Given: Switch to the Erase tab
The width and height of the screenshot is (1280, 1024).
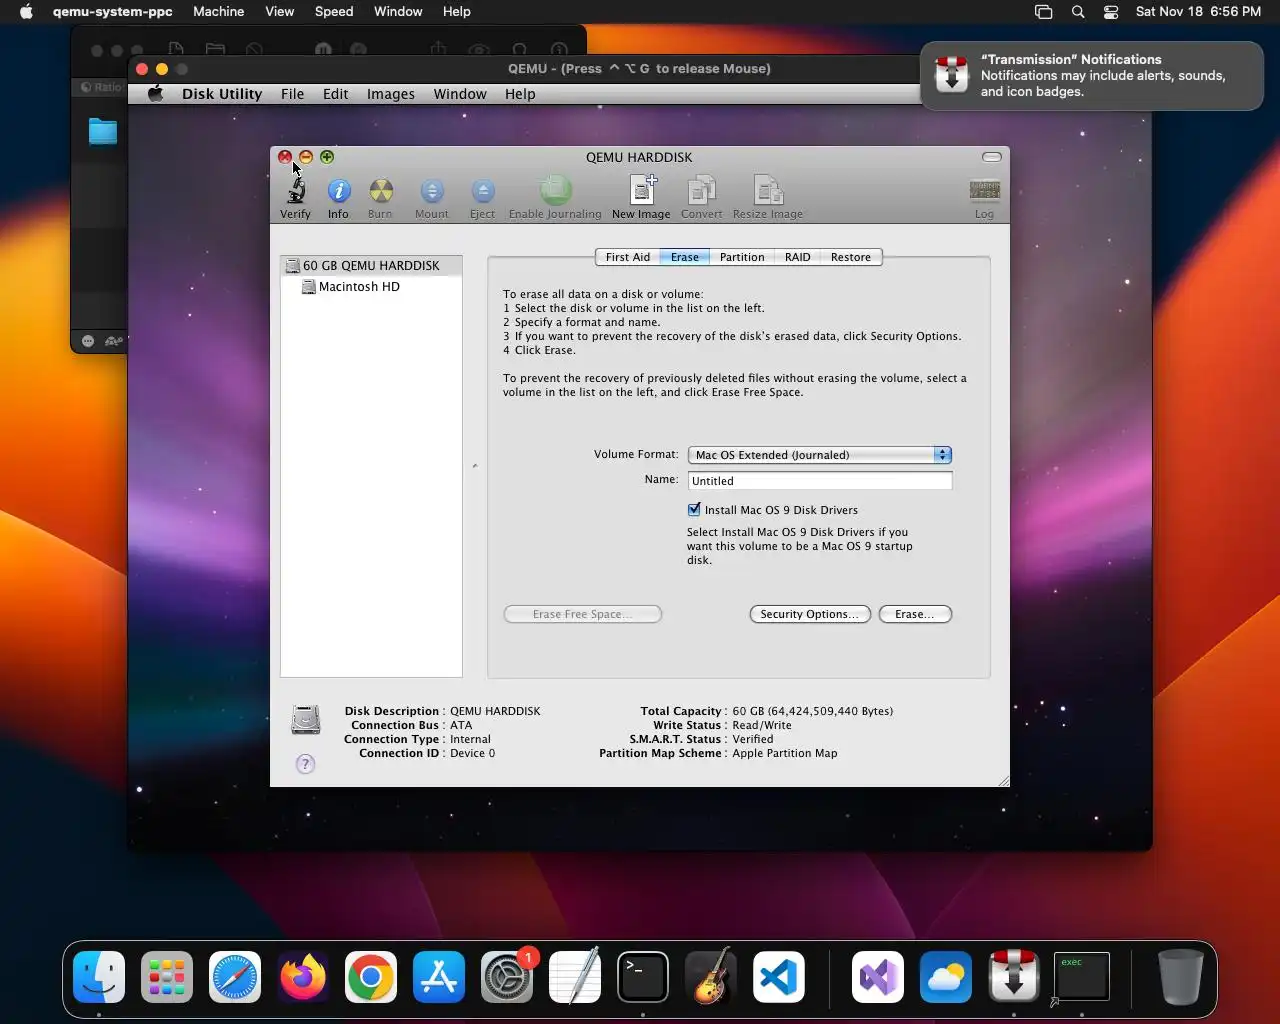Looking at the screenshot, I should (x=685, y=257).
